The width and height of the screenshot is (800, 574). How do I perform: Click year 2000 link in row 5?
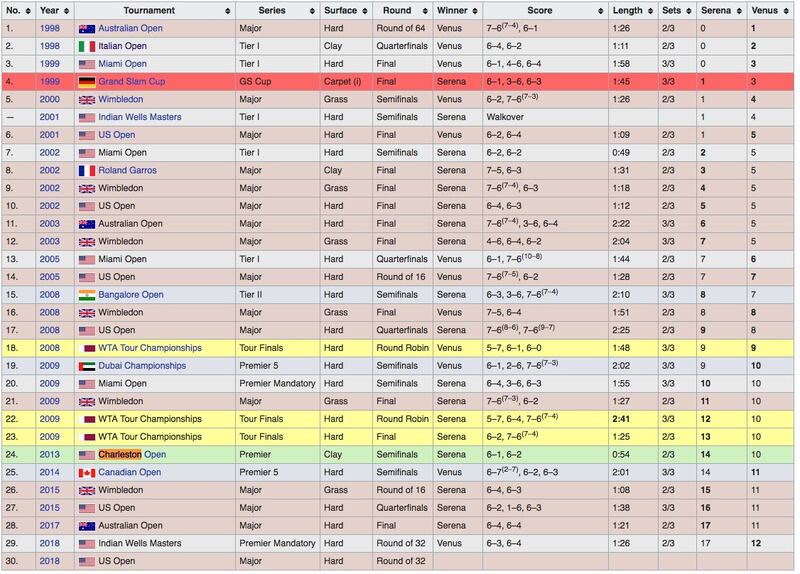click(49, 99)
